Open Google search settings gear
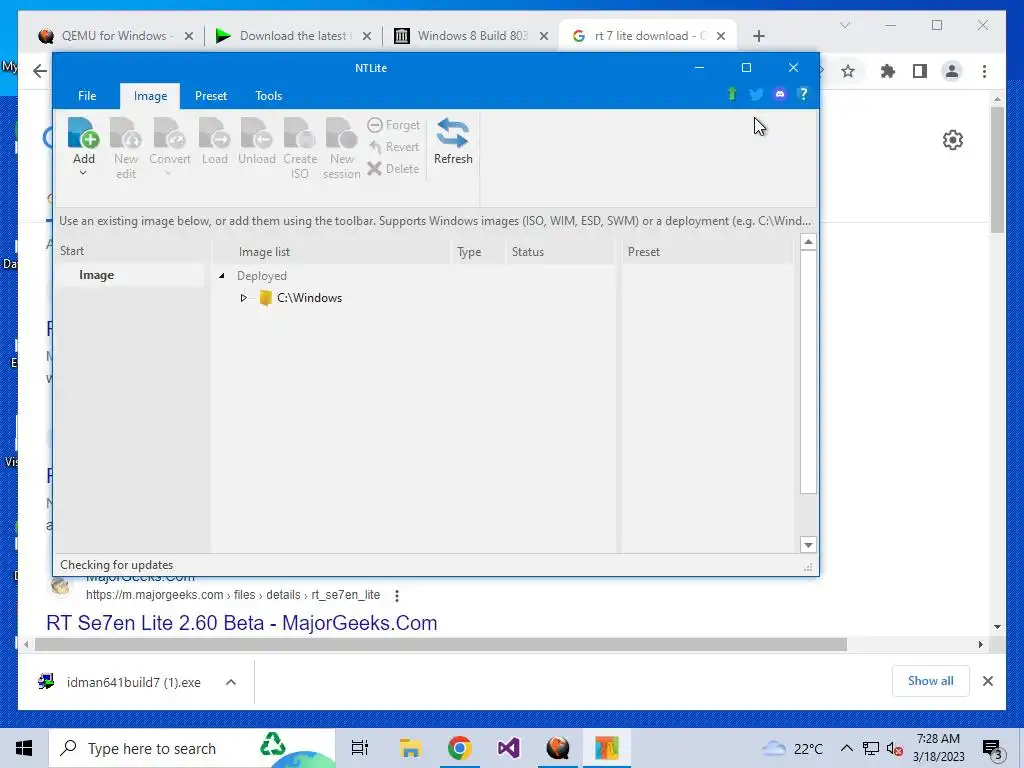The image size is (1024, 768). [x=953, y=140]
